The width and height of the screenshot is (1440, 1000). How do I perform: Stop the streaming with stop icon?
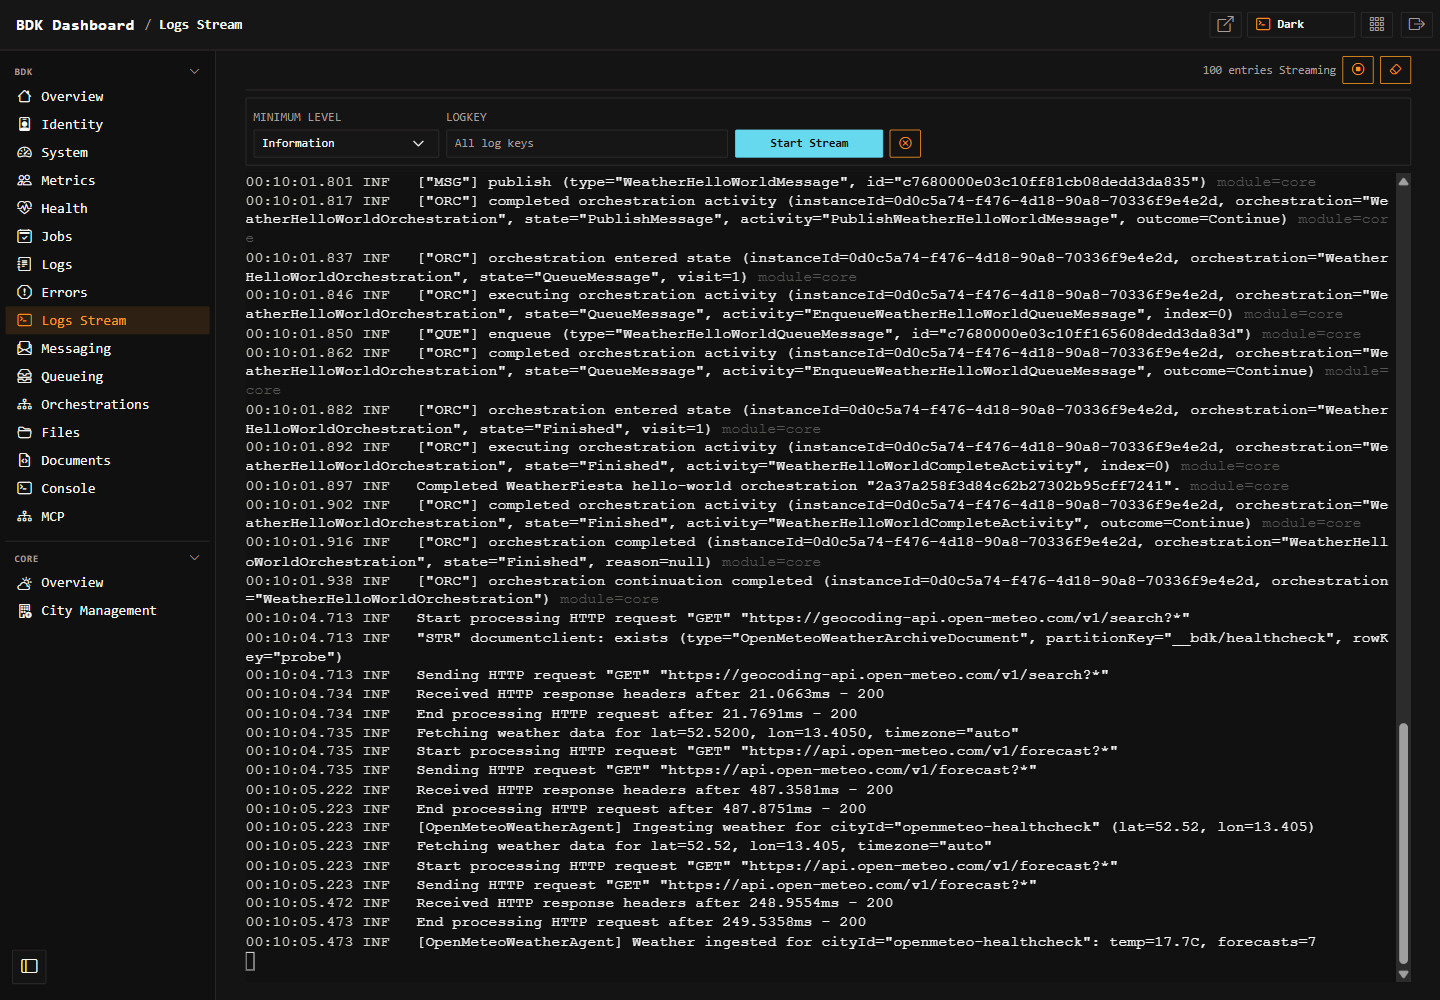(x=1358, y=70)
